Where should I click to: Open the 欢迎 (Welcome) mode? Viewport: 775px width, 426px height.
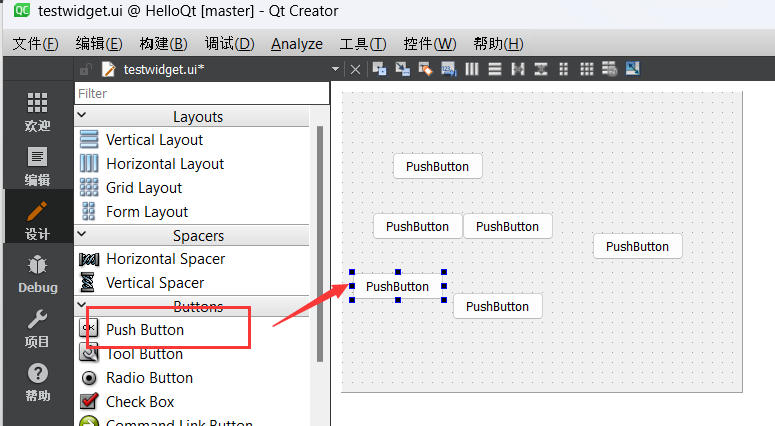pyautogui.click(x=38, y=112)
